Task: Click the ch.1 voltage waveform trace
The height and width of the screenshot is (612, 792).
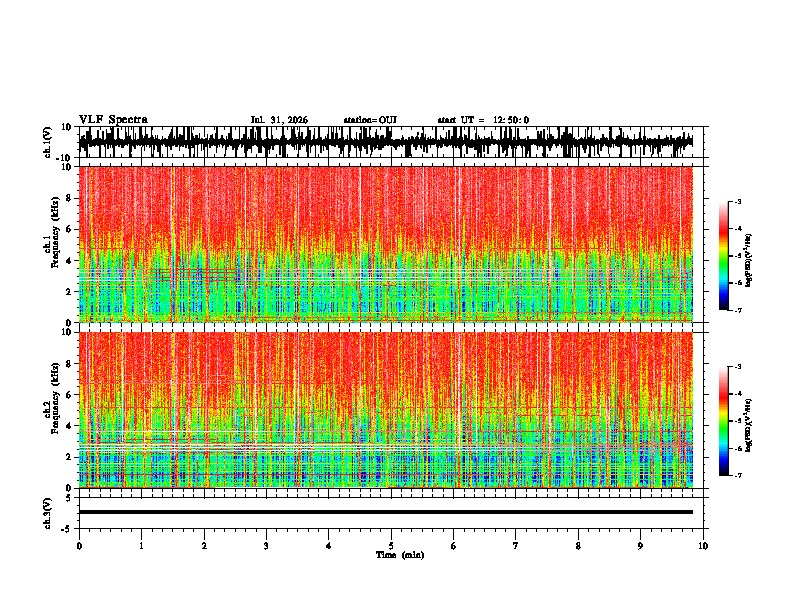Action: pyautogui.click(x=385, y=142)
